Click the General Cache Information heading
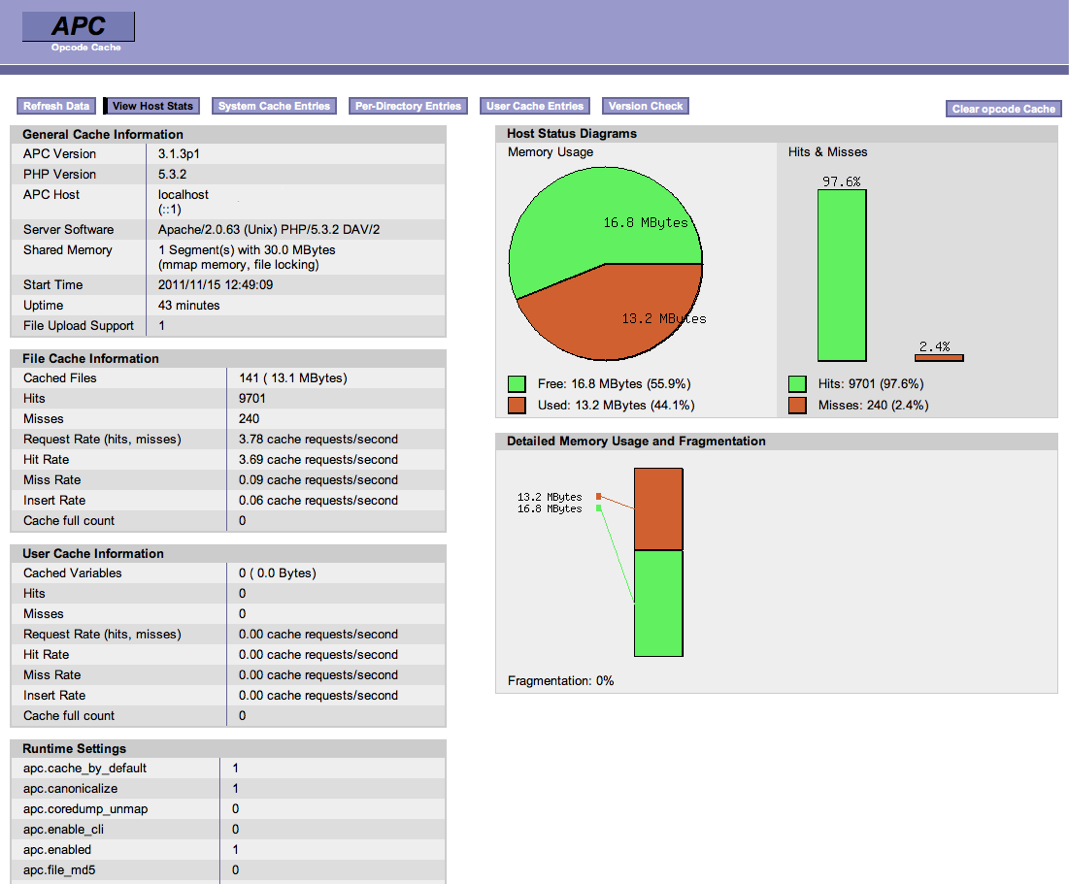The image size is (1069, 884). 103,134
